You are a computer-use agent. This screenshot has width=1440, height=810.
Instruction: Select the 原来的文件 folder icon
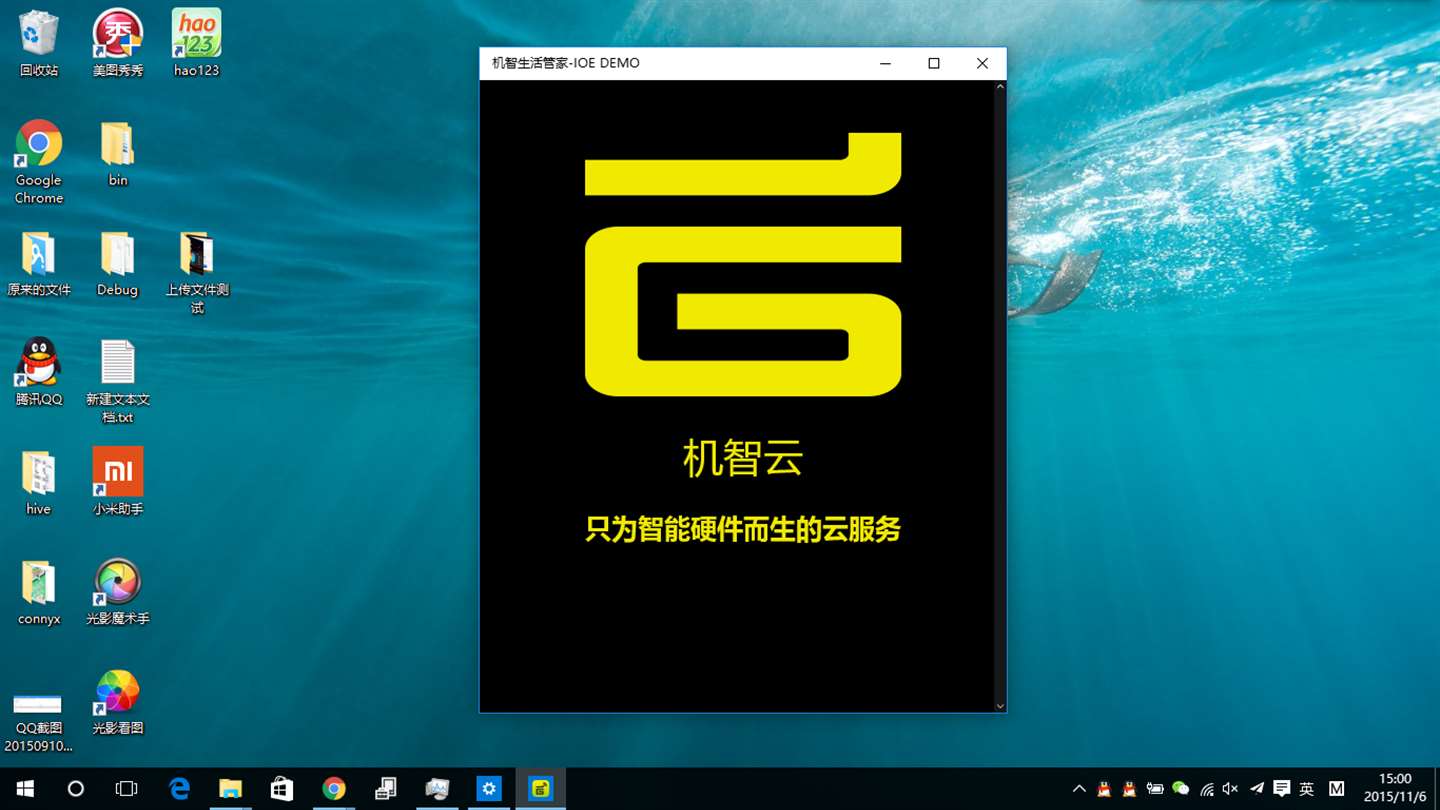point(39,264)
